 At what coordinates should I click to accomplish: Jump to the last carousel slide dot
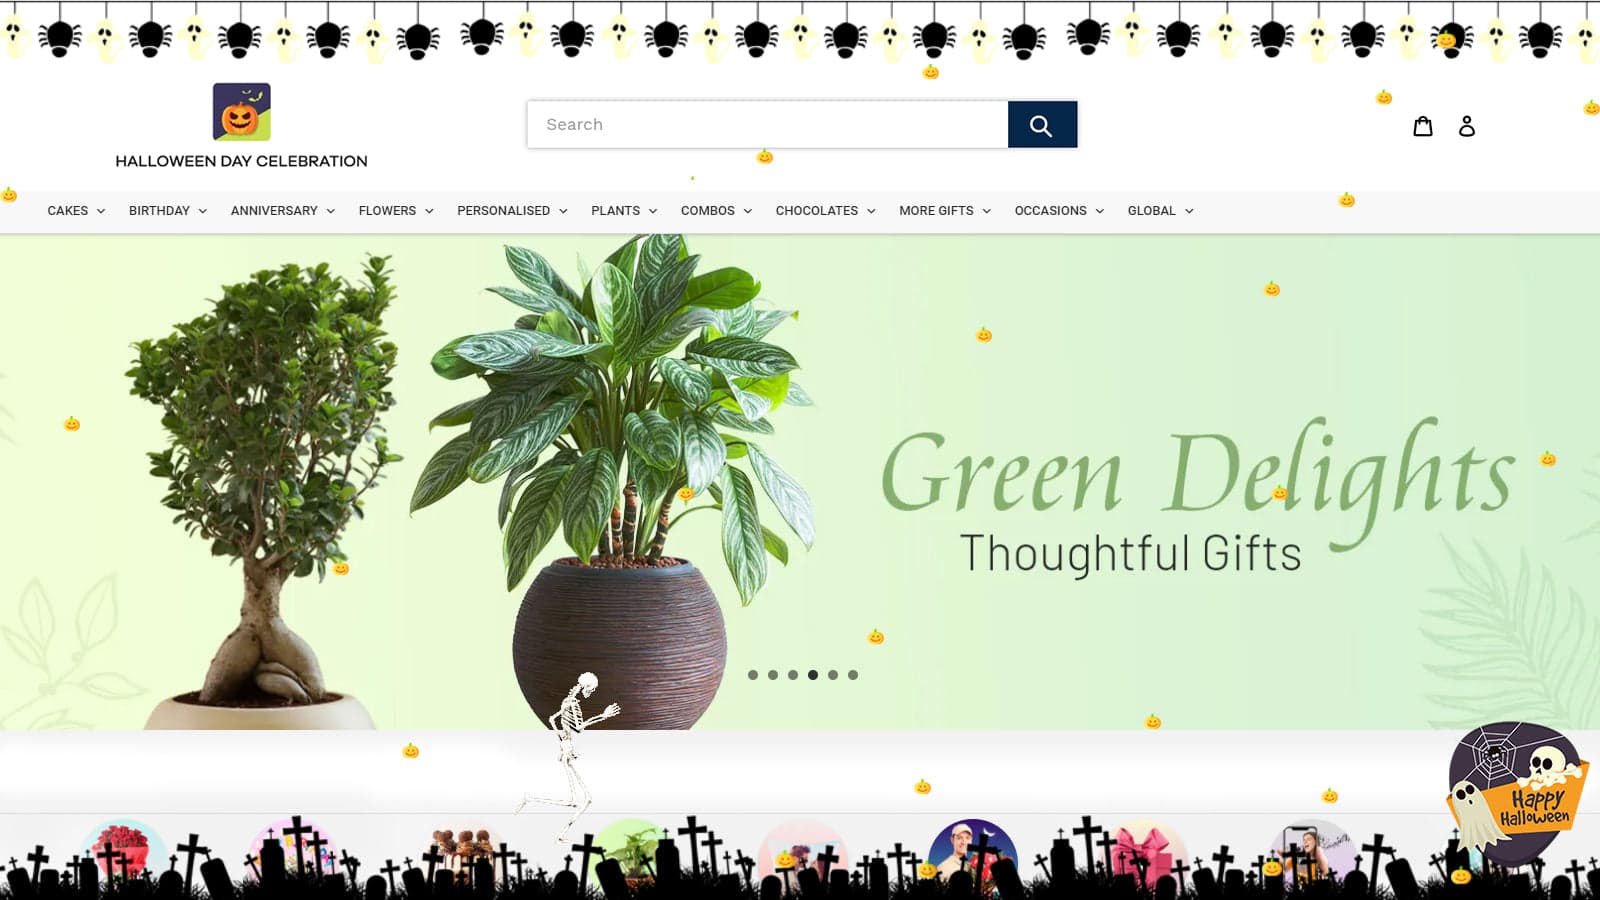click(853, 675)
